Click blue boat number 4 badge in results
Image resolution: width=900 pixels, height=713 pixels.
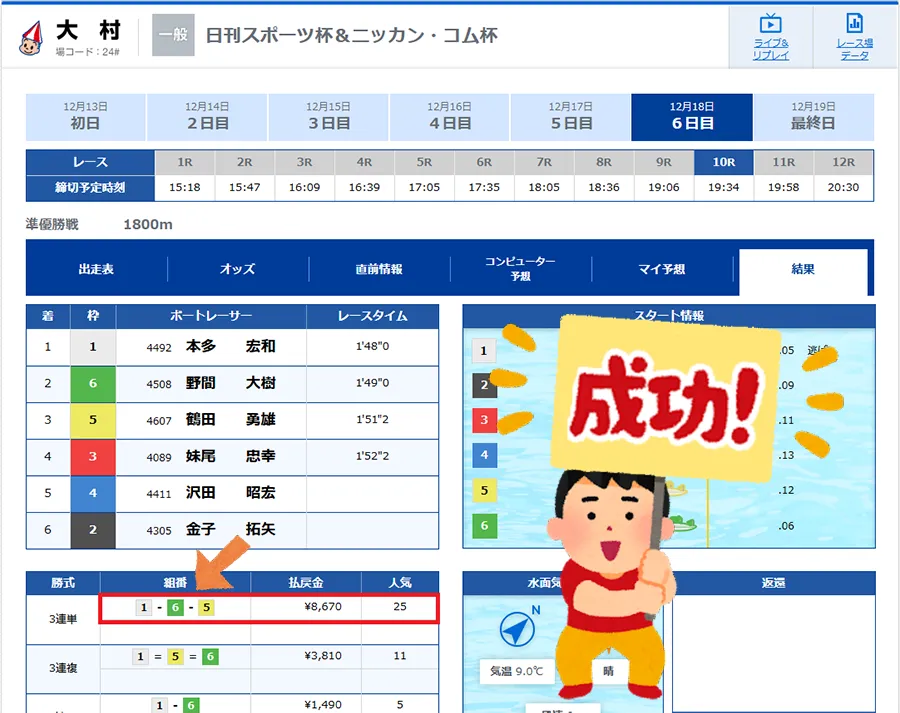point(92,494)
